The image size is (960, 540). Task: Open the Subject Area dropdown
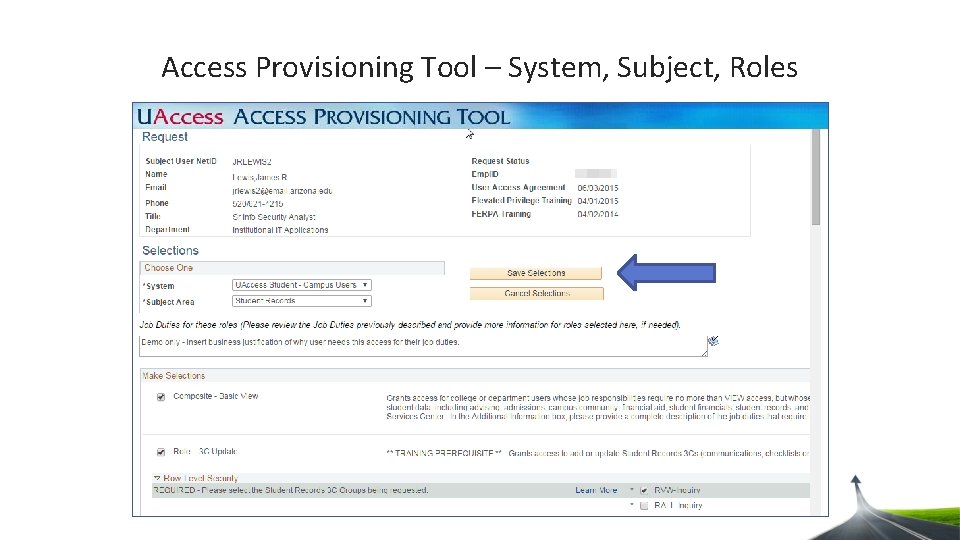pyautogui.click(x=302, y=301)
